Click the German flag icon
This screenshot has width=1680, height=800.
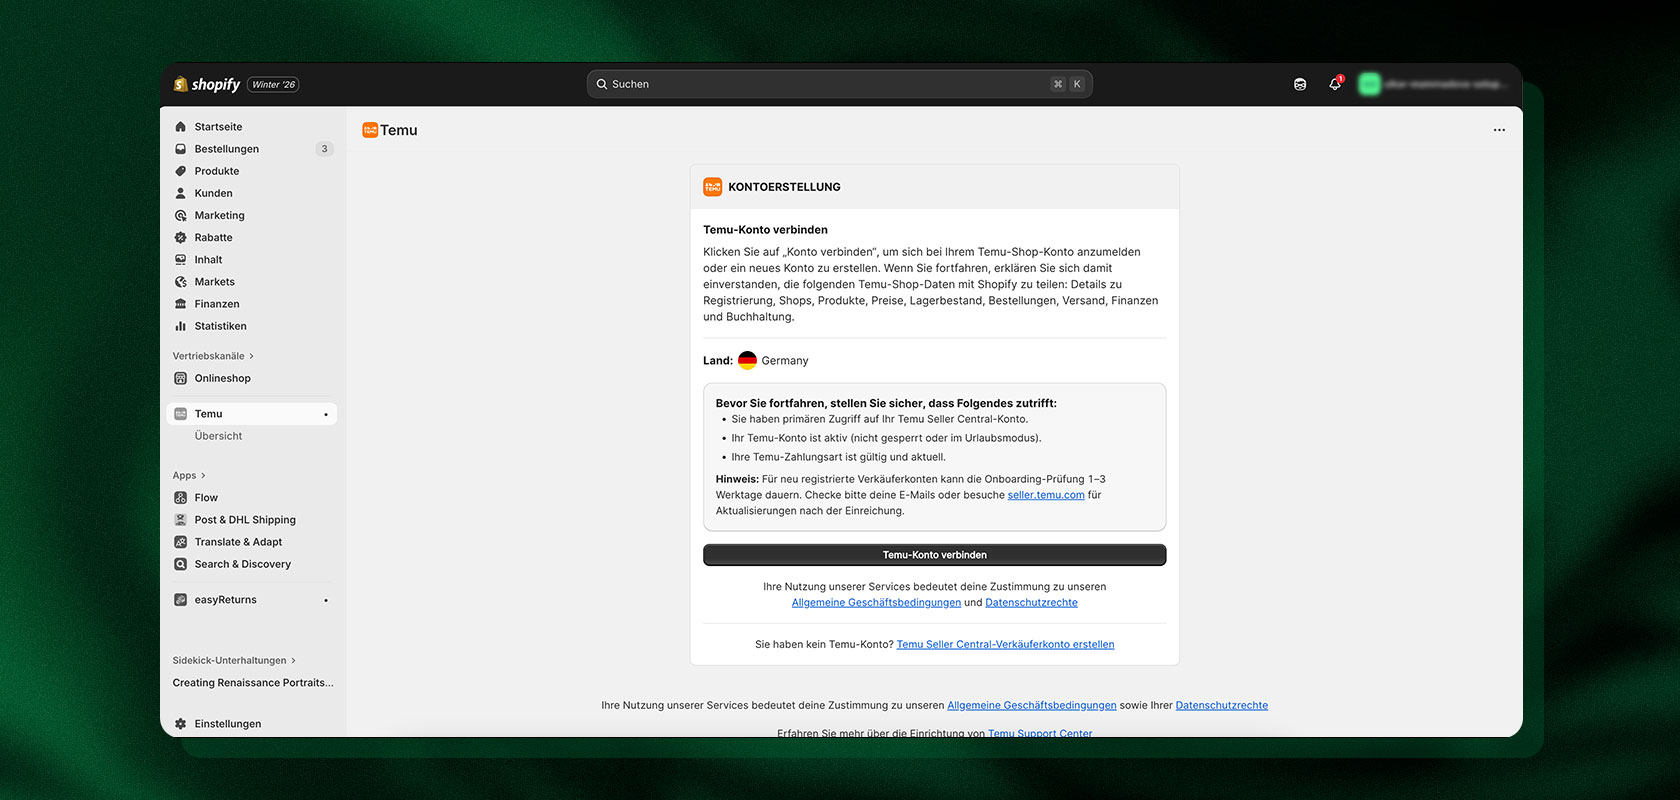tap(747, 361)
